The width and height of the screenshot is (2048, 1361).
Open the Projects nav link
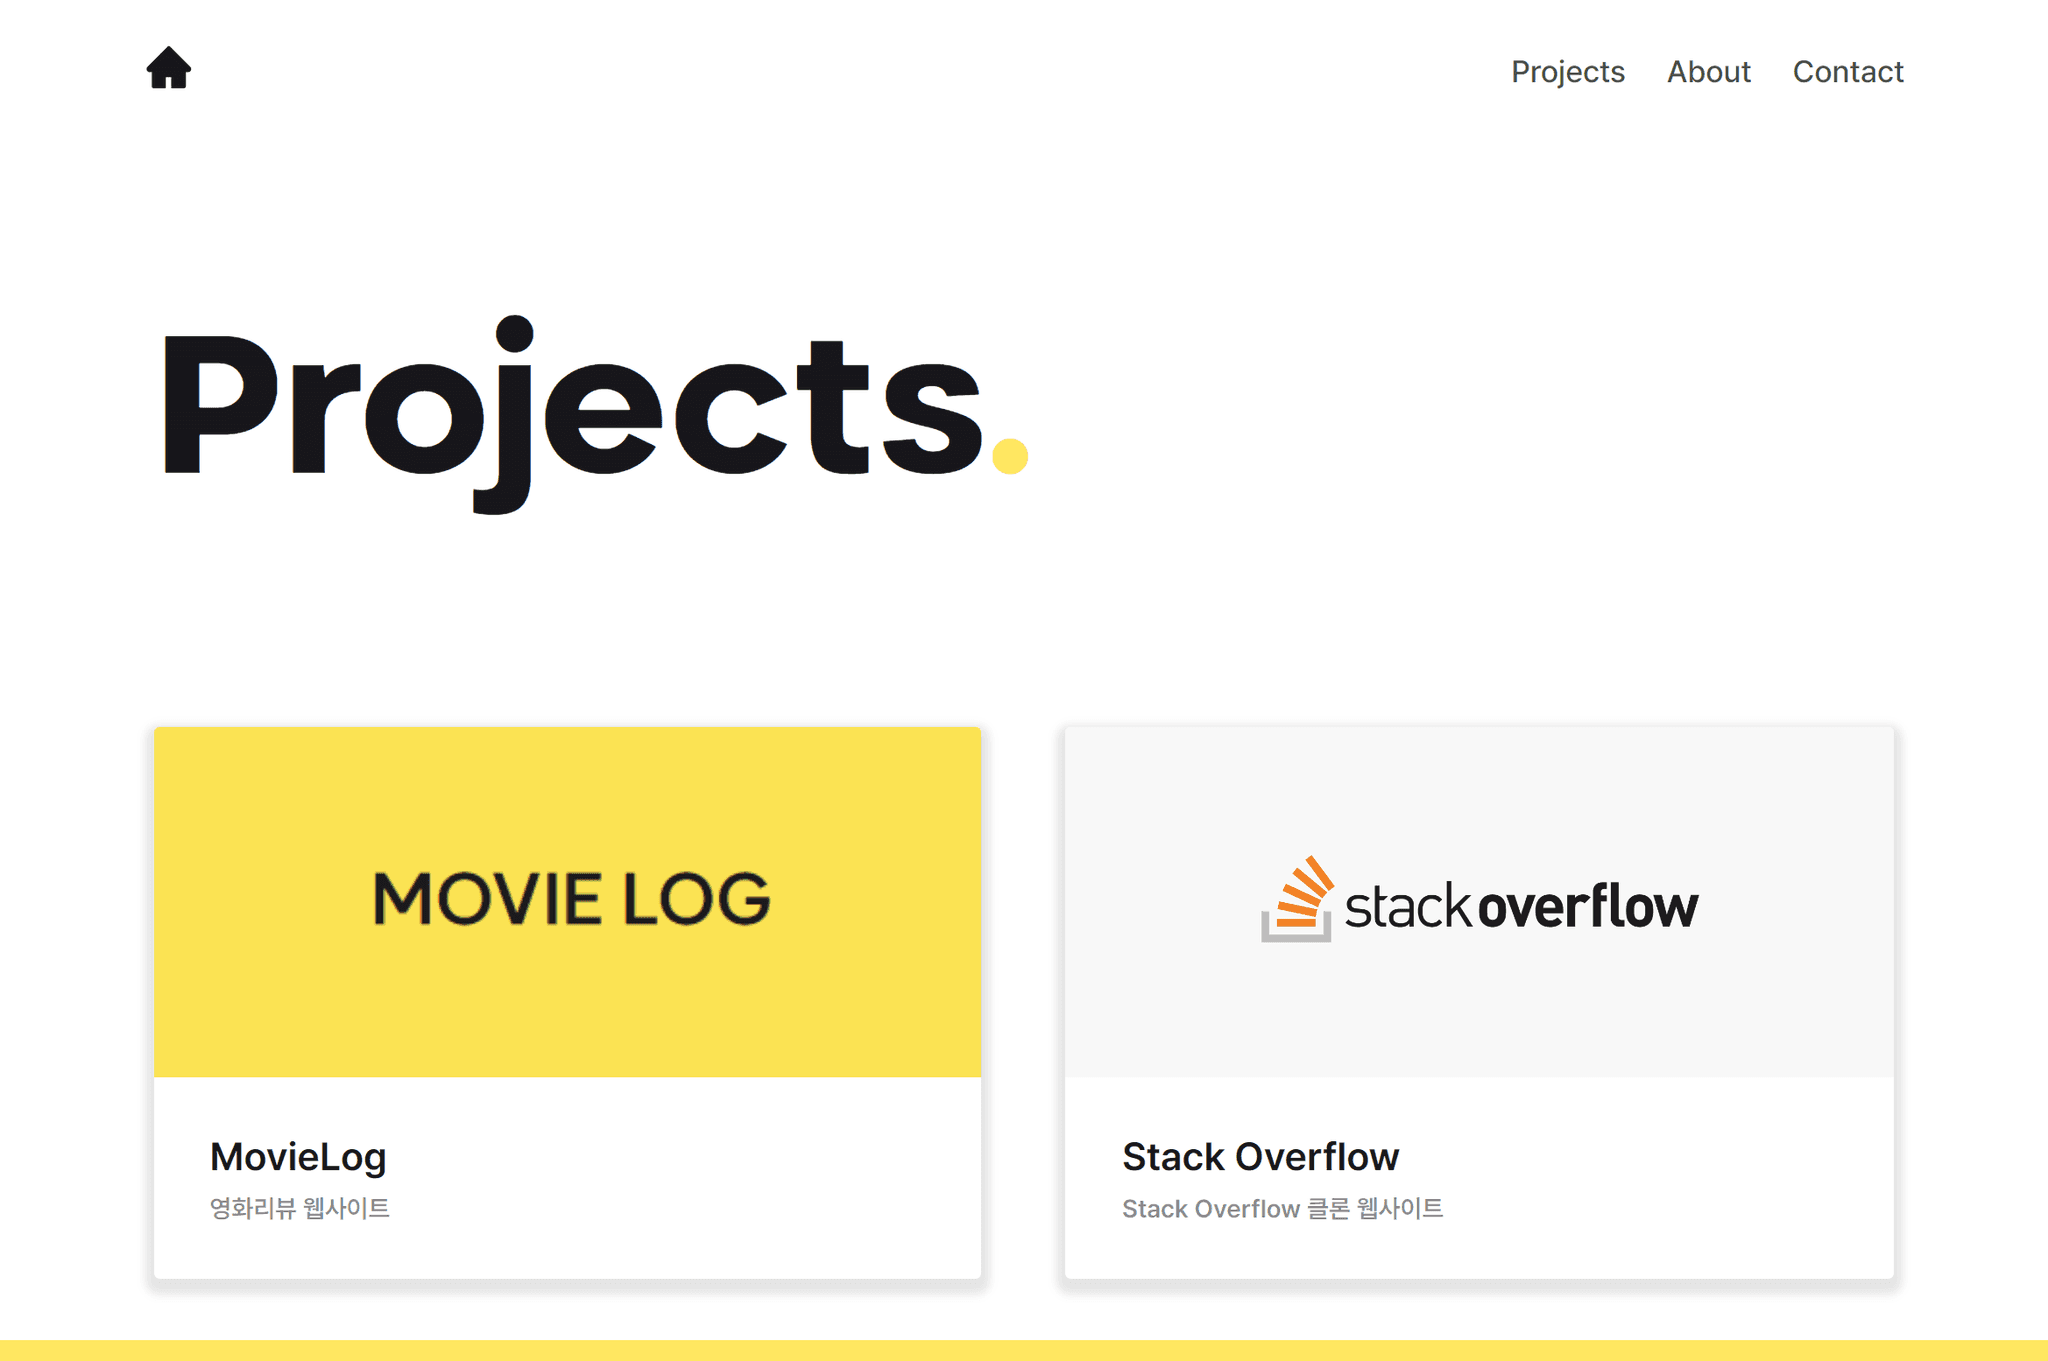tap(1567, 72)
